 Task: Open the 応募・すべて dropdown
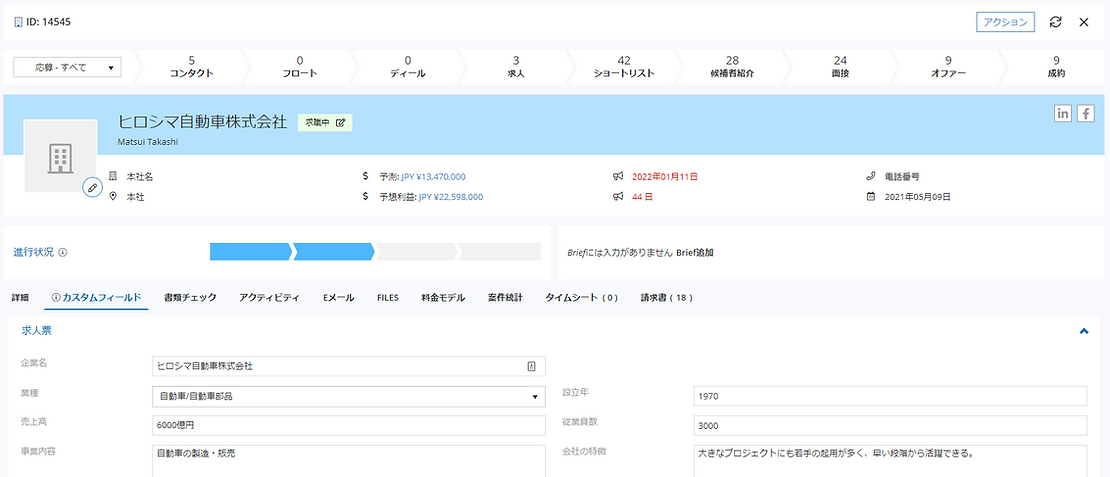[x=66, y=68]
